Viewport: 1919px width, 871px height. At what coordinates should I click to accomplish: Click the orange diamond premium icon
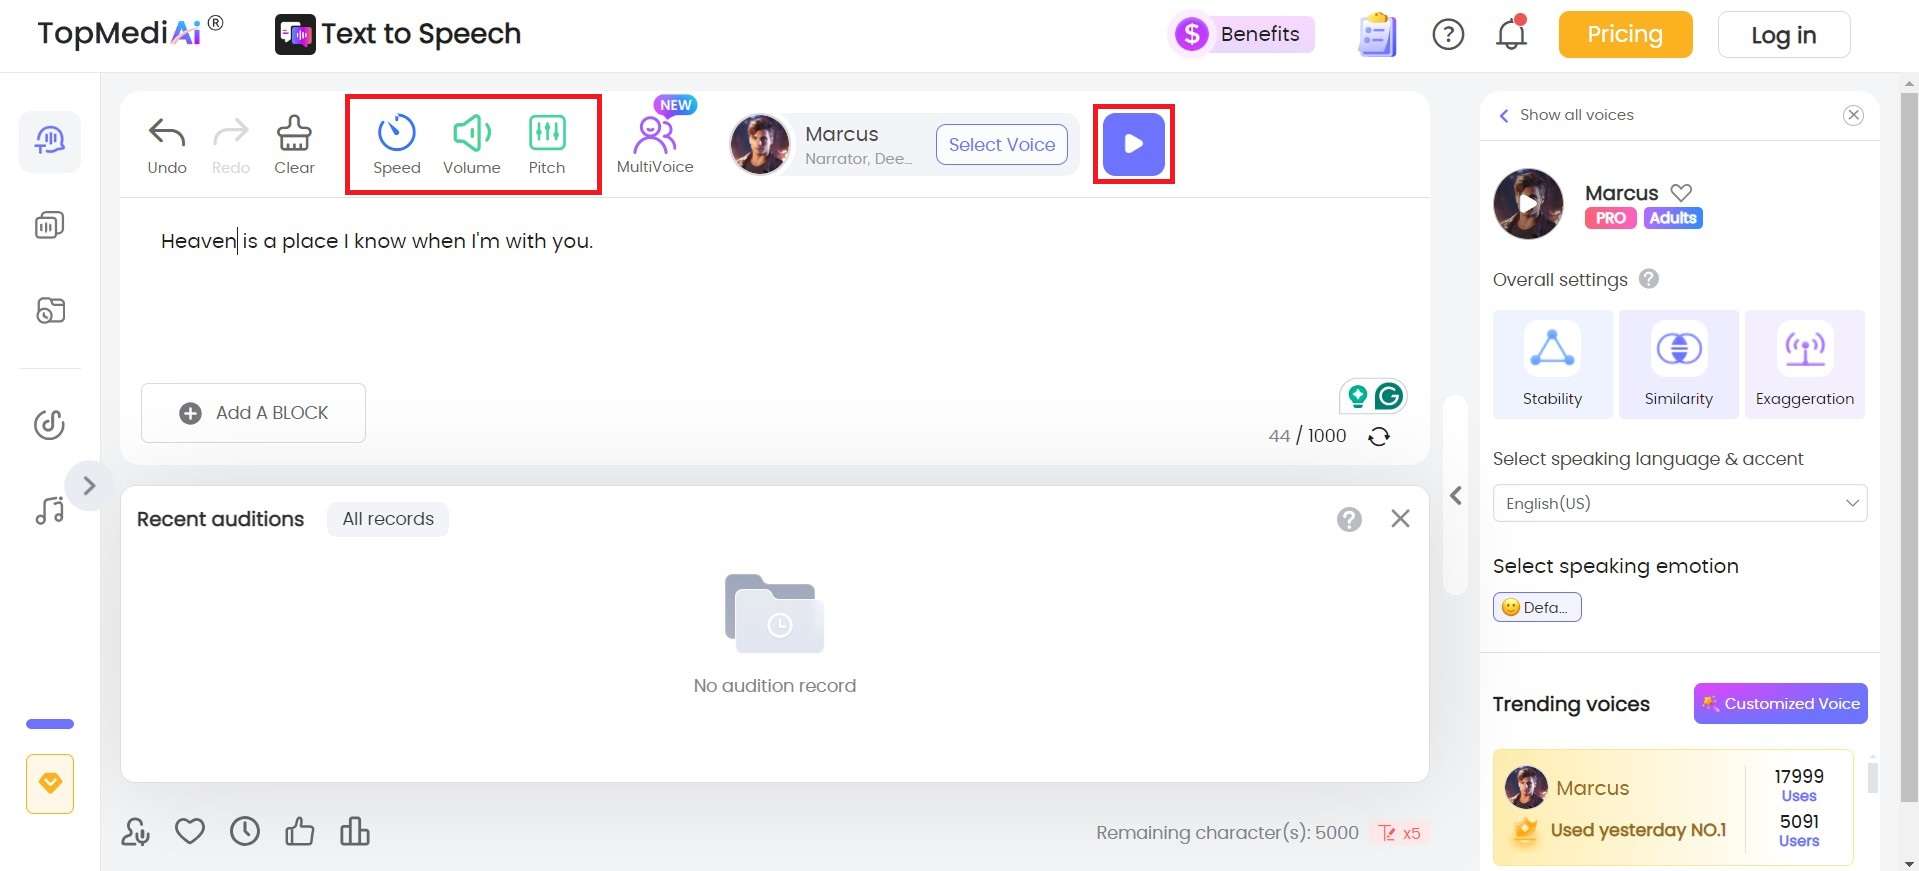(x=50, y=783)
